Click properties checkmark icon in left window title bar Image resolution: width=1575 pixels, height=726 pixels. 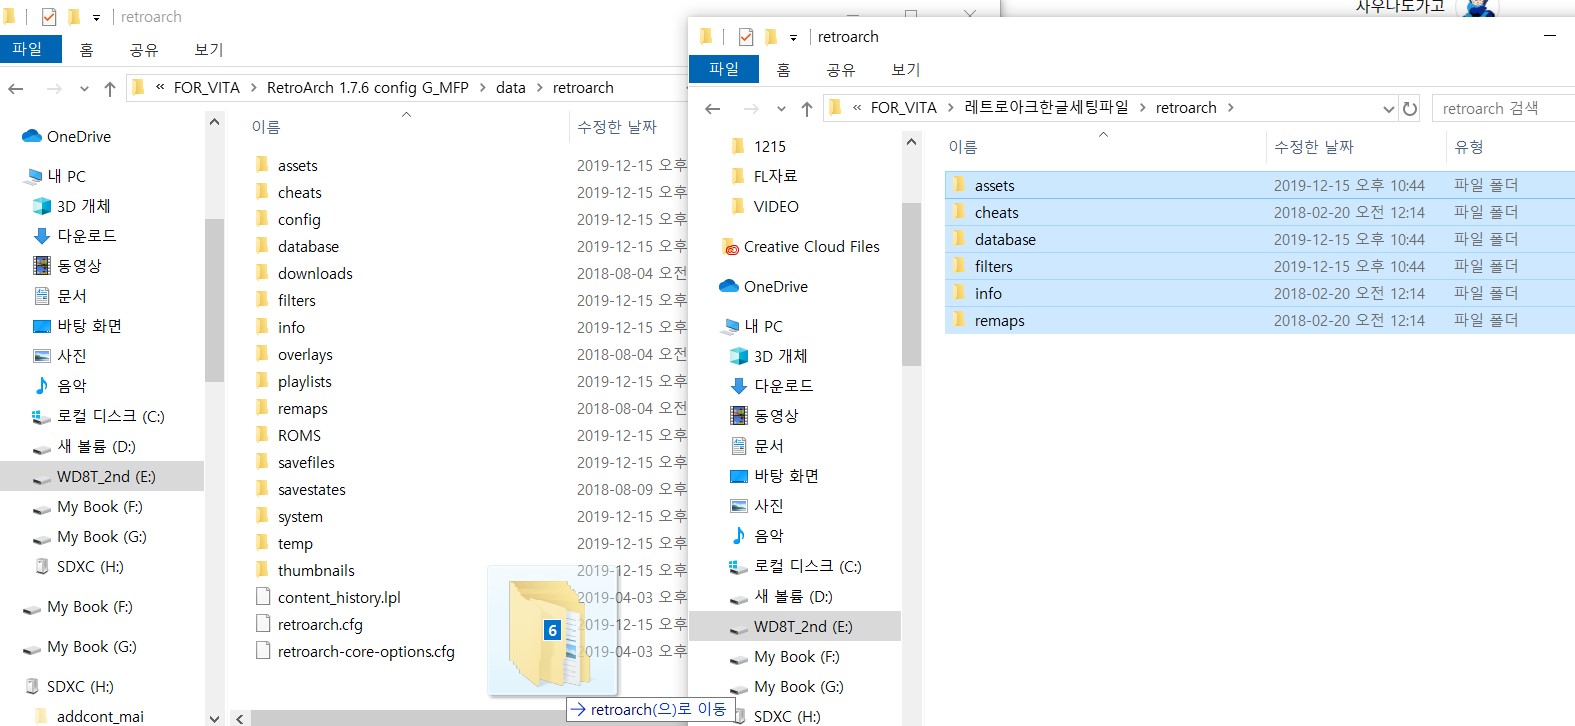(49, 17)
